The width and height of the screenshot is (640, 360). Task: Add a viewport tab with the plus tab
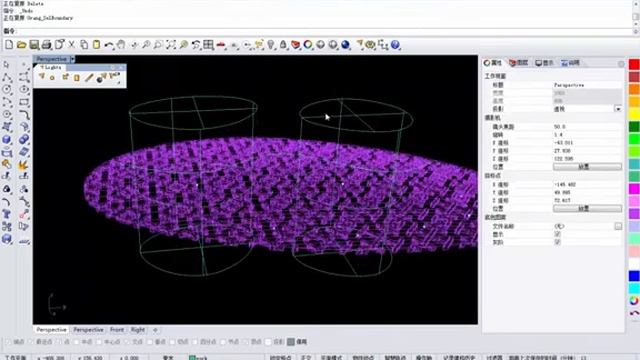click(x=155, y=329)
